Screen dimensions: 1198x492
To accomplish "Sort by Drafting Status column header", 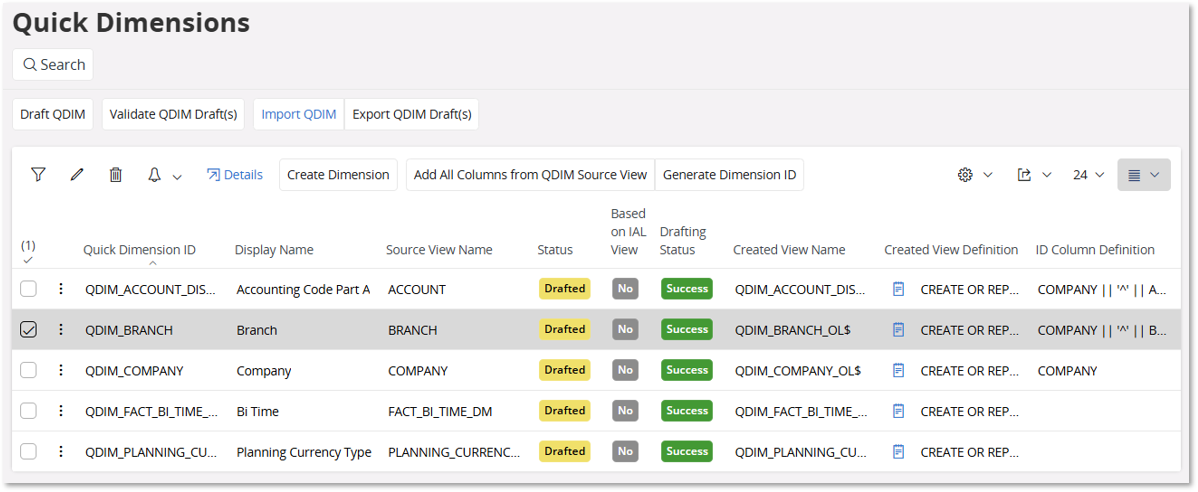I will tap(683, 241).
